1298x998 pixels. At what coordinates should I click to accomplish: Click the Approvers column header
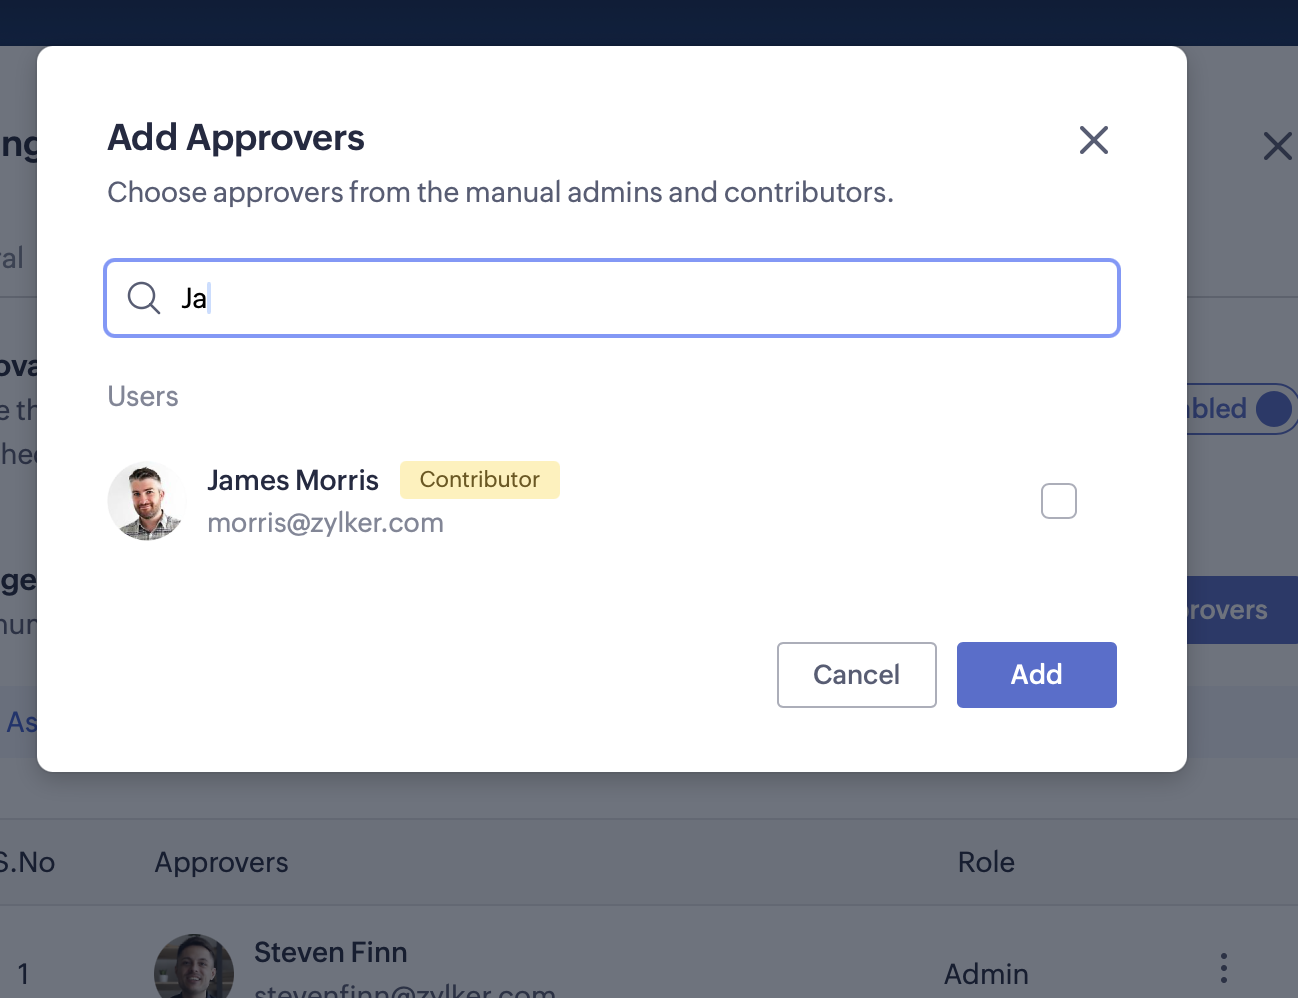(x=221, y=862)
